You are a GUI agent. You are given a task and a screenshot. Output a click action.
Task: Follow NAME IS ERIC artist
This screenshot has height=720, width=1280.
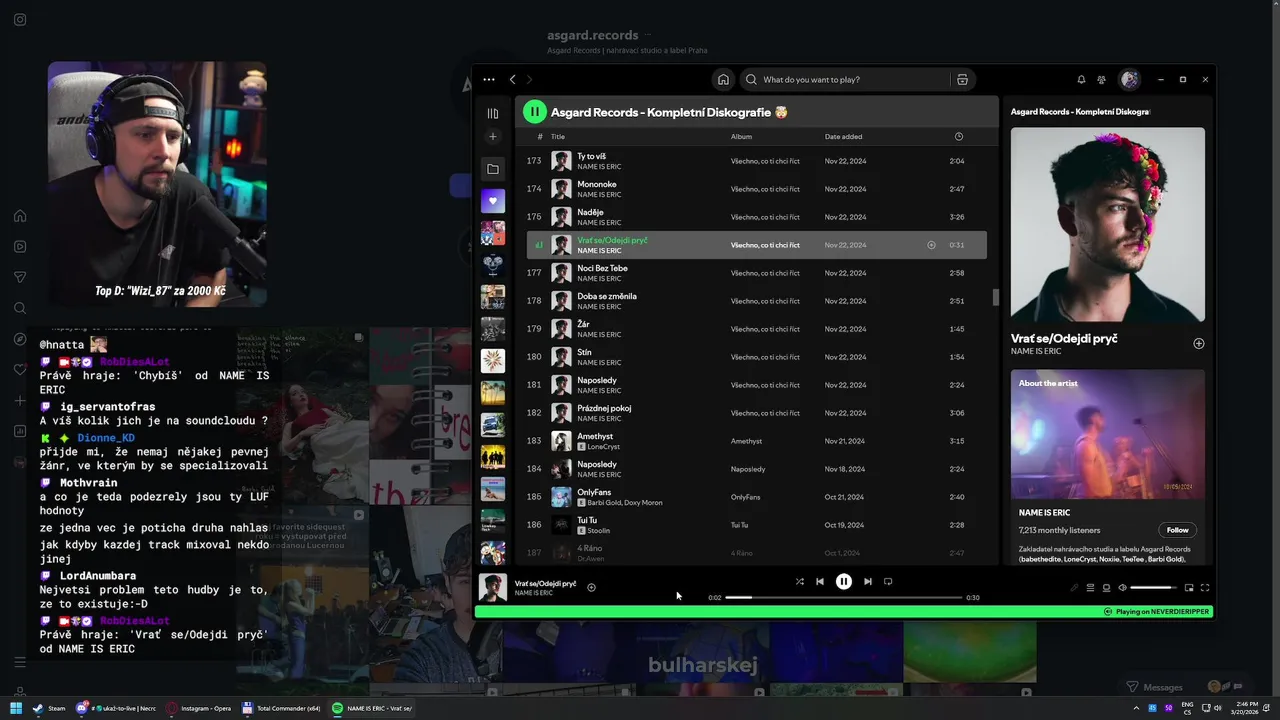[1177, 530]
